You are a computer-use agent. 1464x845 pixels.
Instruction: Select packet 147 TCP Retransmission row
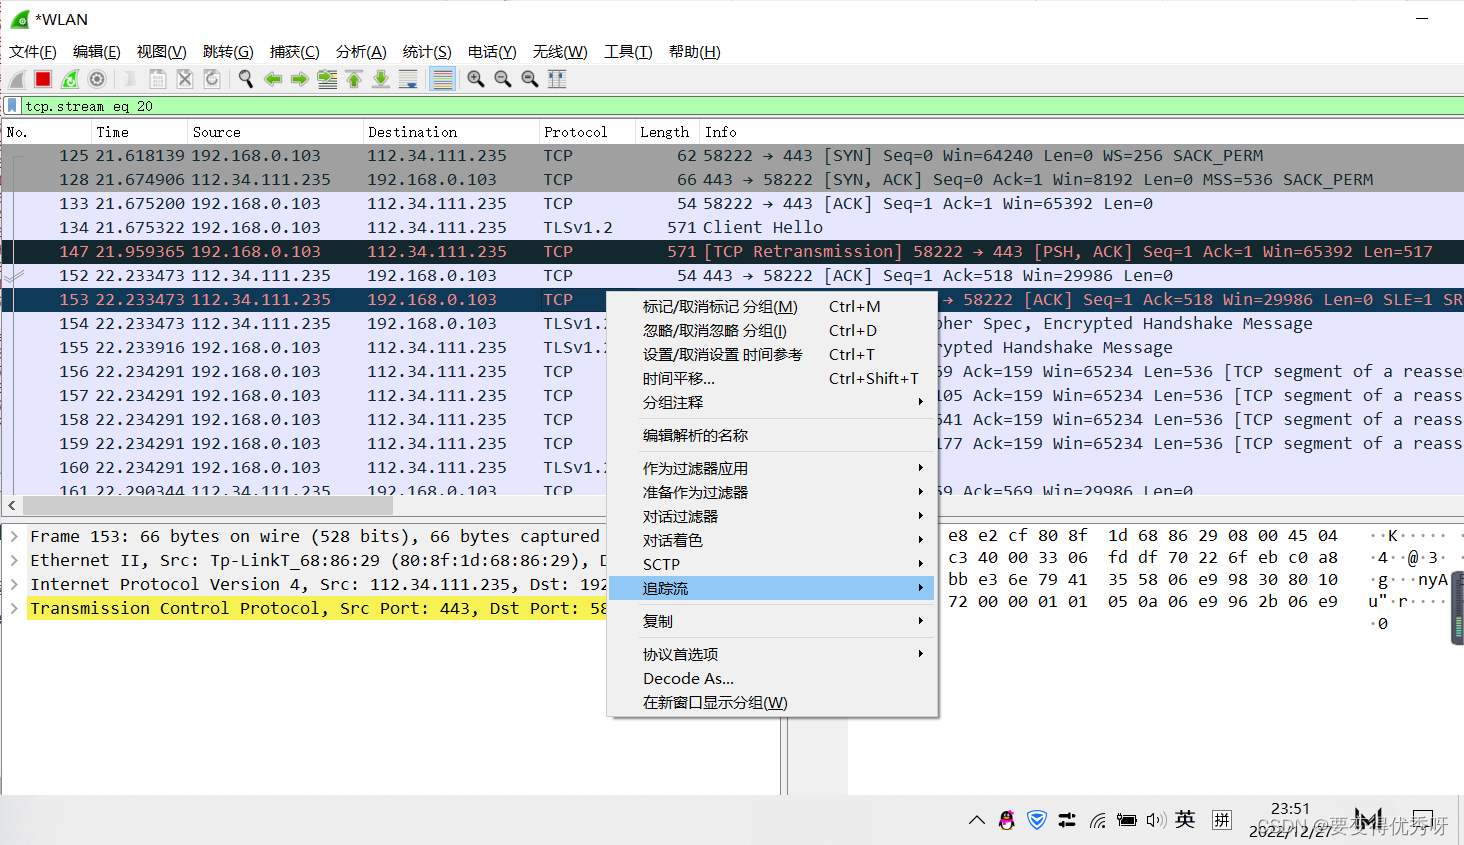pos(732,252)
